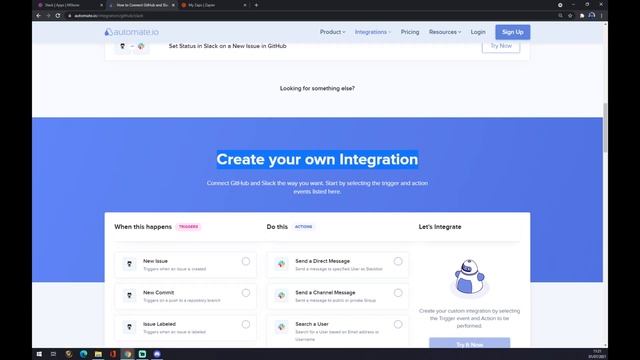Select the How to Connect GitHub browser tab
The image size is (640, 360).
click(141, 5)
